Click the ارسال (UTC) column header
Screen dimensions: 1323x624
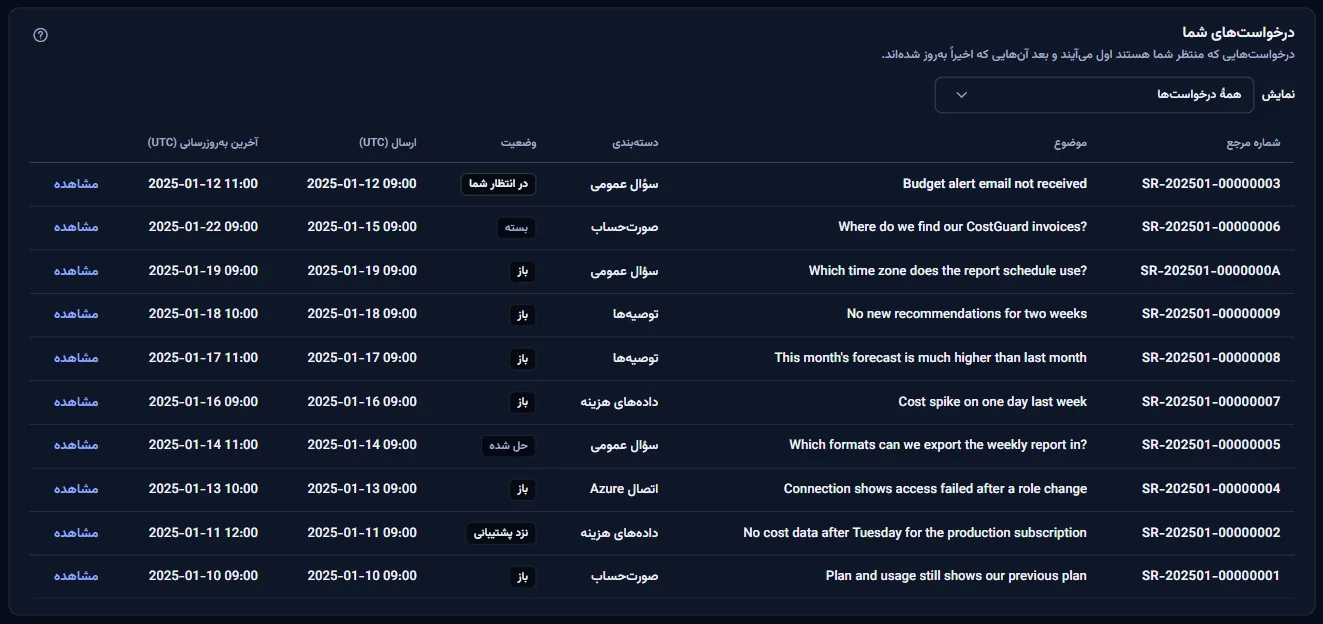(388, 143)
